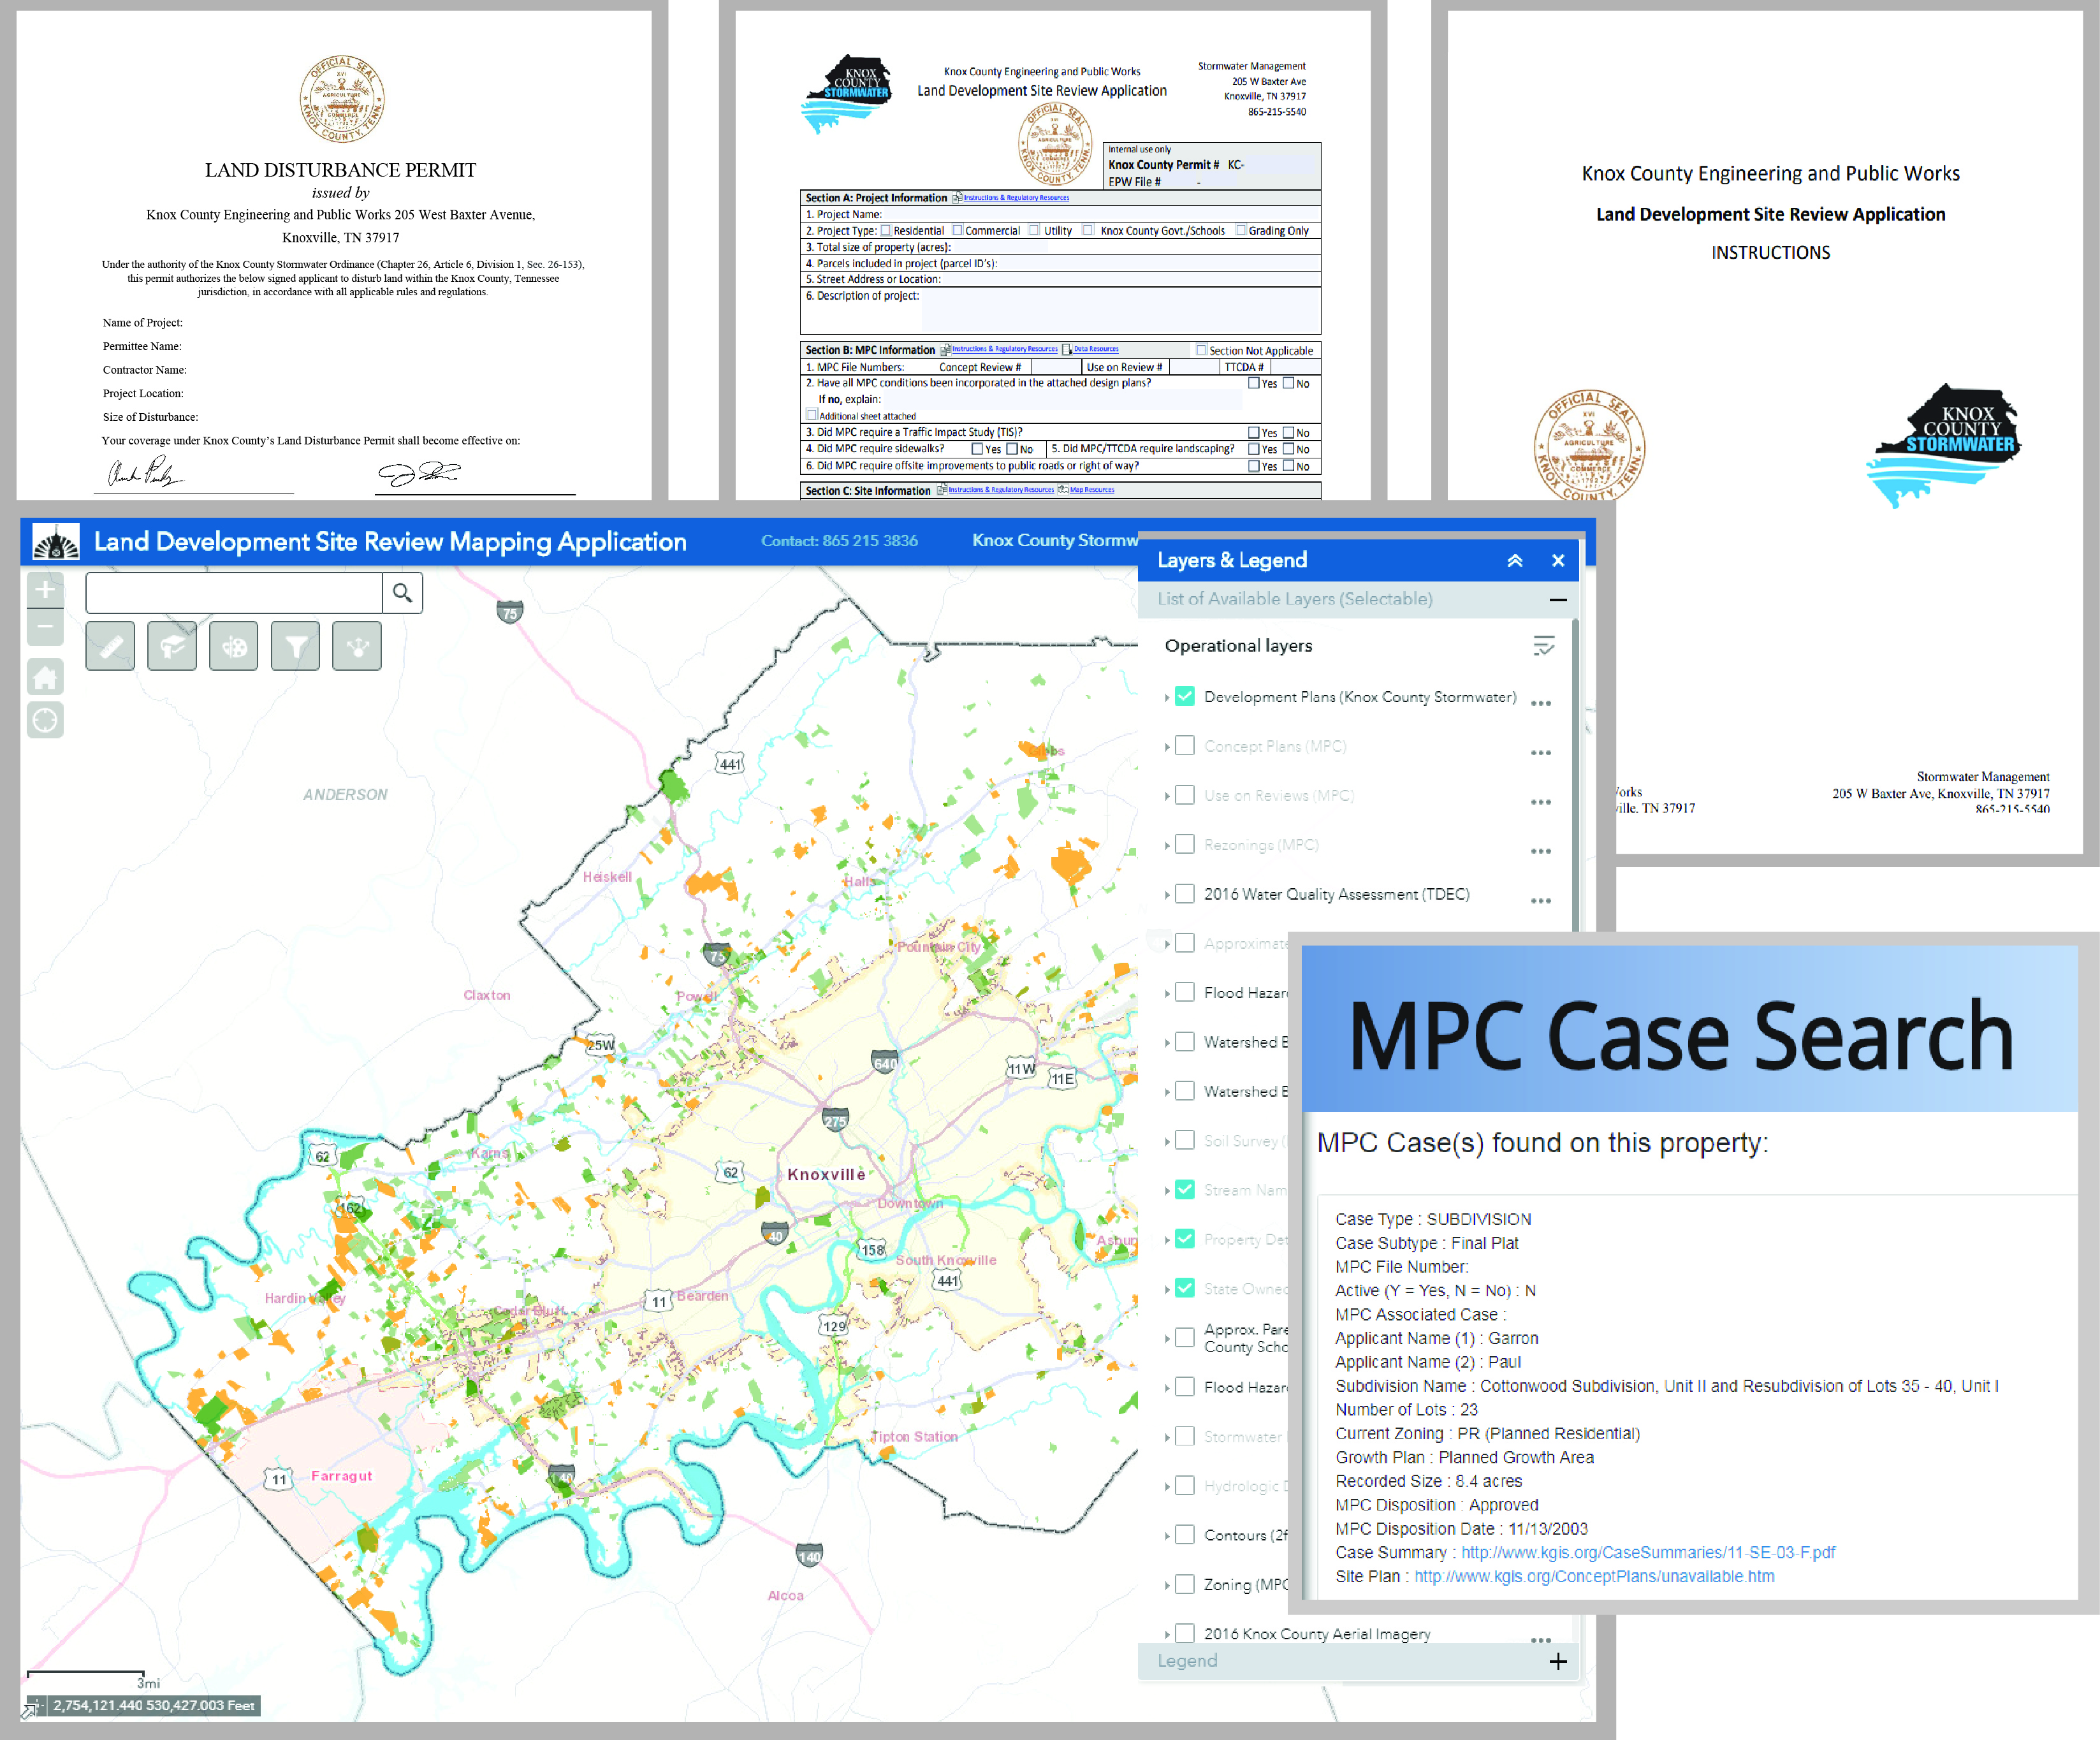Click Section A instructions document icon
The height and width of the screenshot is (1740, 2100).
pyautogui.click(x=957, y=198)
